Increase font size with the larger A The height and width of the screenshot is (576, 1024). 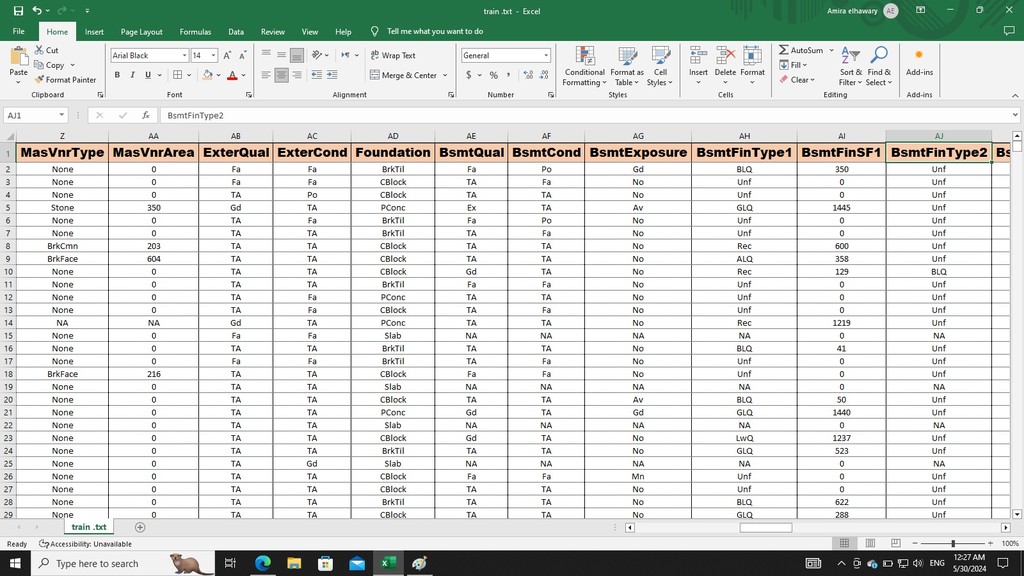pos(227,56)
